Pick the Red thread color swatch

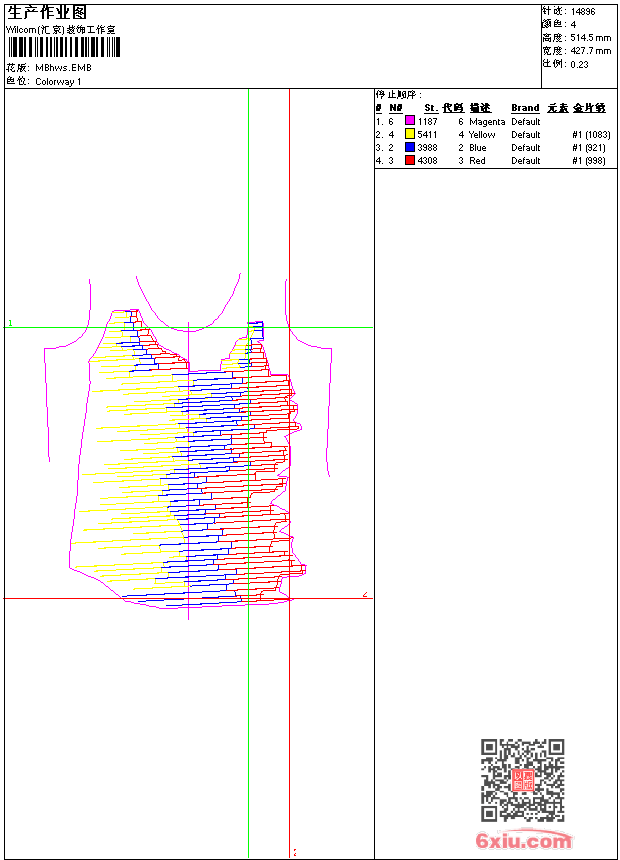tap(410, 160)
